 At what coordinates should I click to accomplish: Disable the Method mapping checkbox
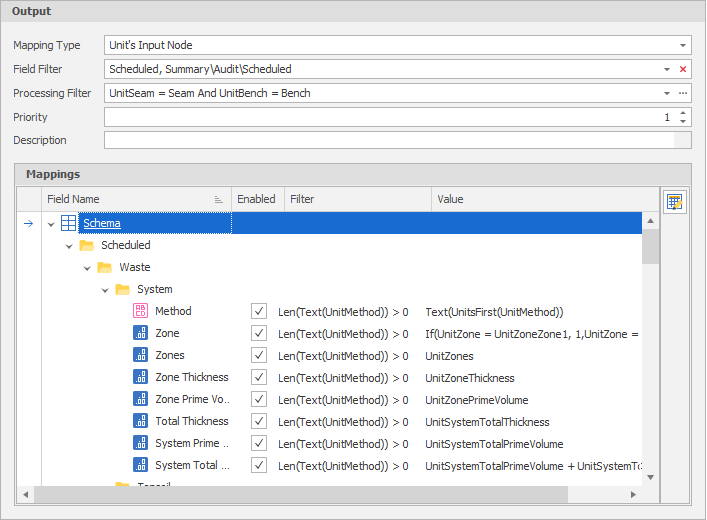(x=259, y=311)
